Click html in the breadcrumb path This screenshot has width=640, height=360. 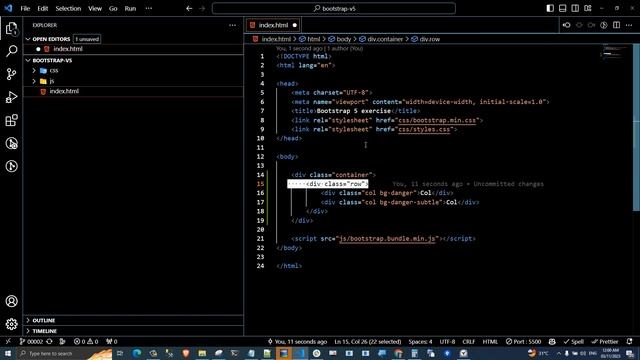pyautogui.click(x=313, y=39)
